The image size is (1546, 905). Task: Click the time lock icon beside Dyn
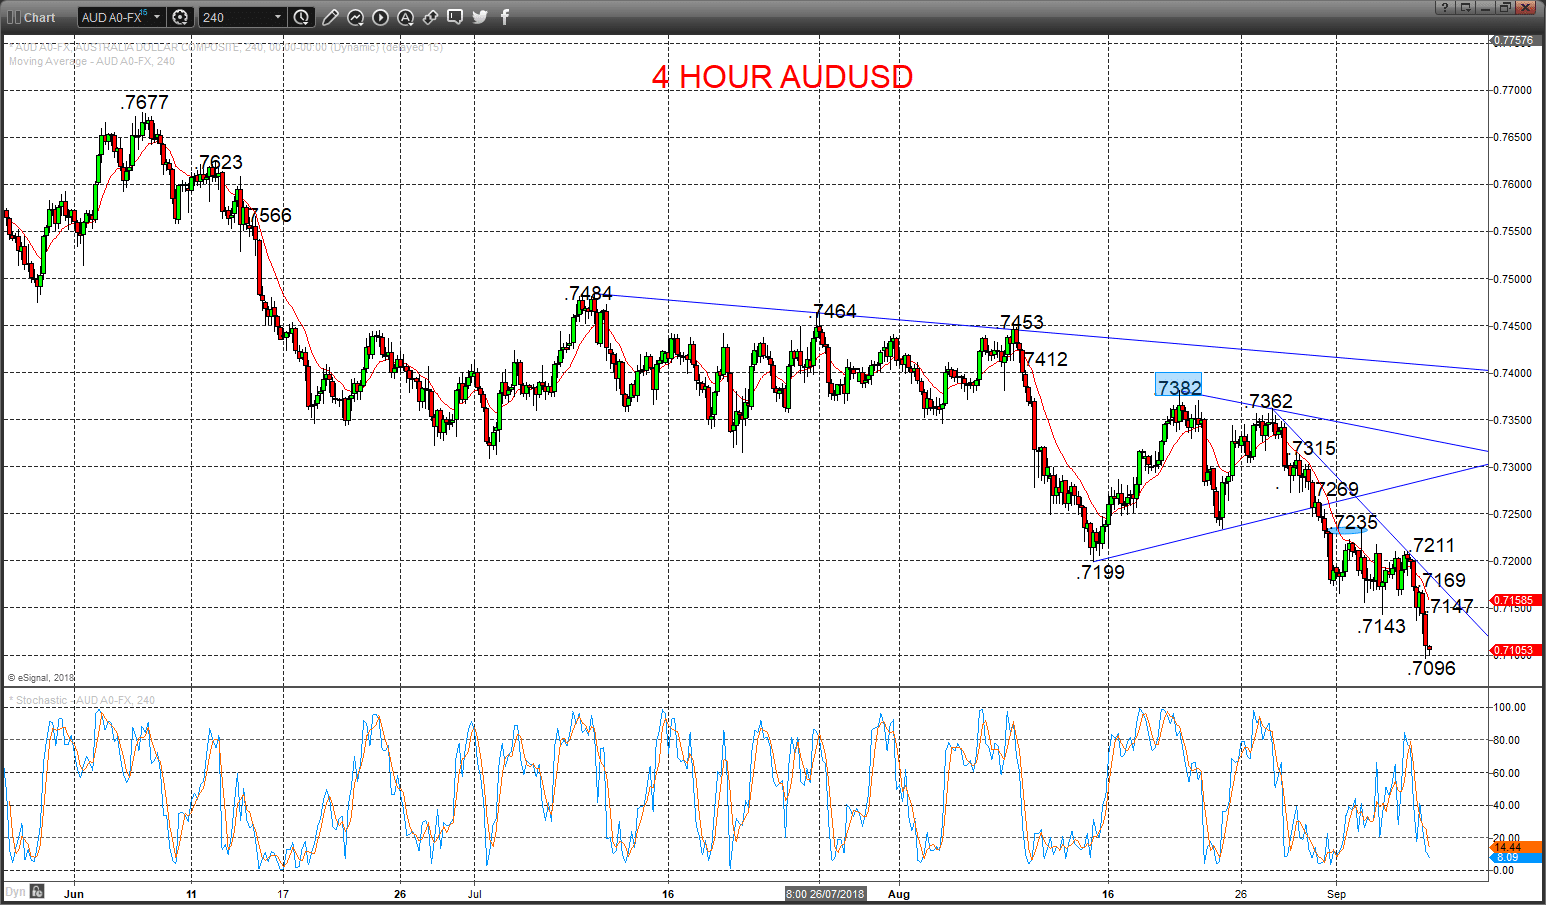pos(37,891)
